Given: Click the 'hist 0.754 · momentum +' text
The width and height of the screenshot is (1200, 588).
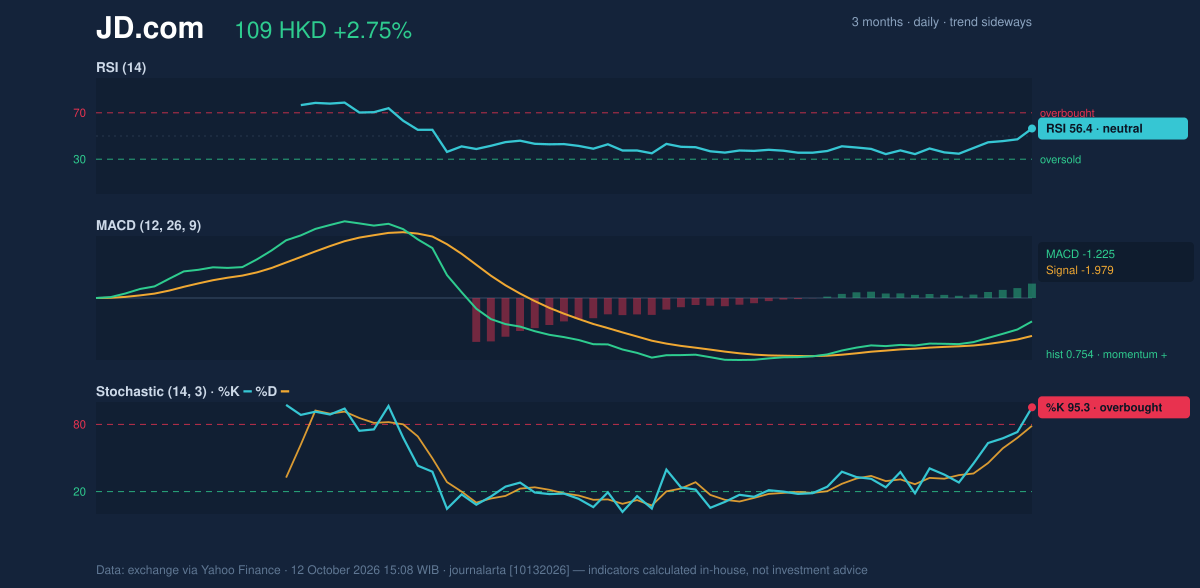Looking at the screenshot, I should tap(1106, 354).
